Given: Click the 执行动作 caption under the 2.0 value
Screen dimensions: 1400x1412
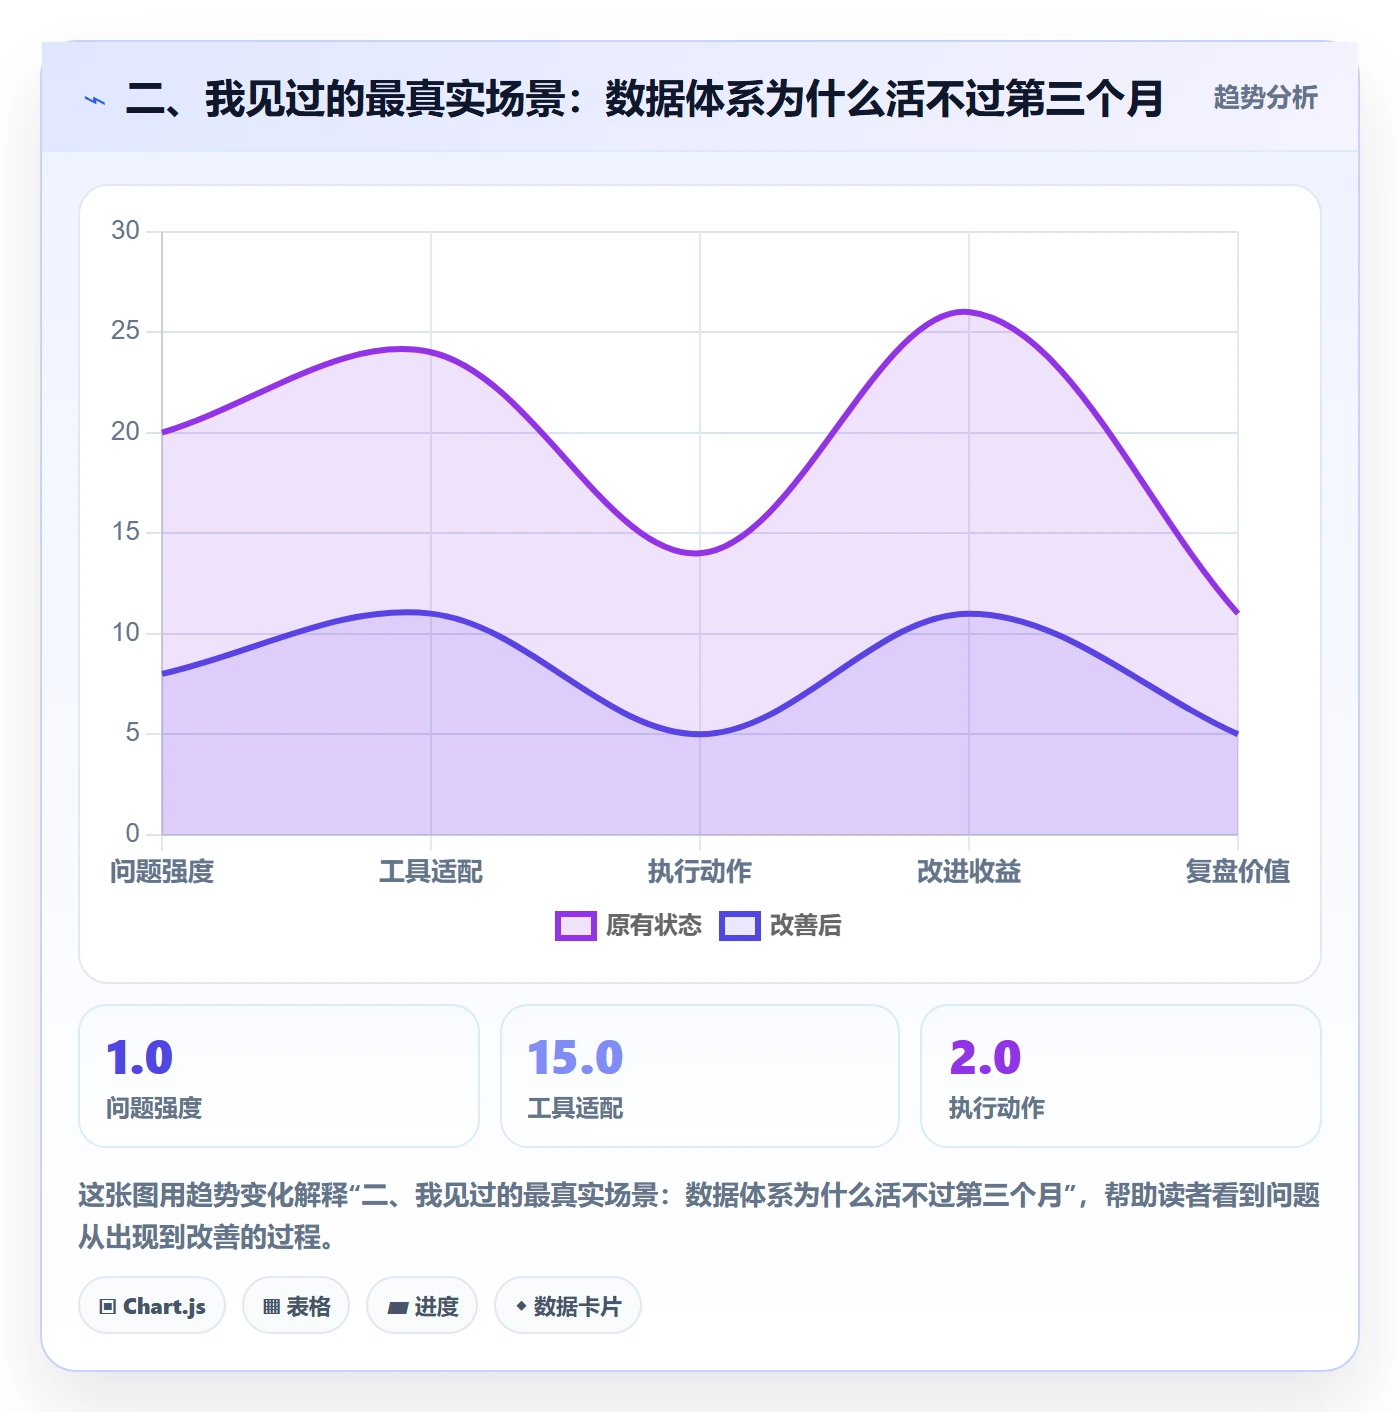Looking at the screenshot, I should tap(997, 1108).
